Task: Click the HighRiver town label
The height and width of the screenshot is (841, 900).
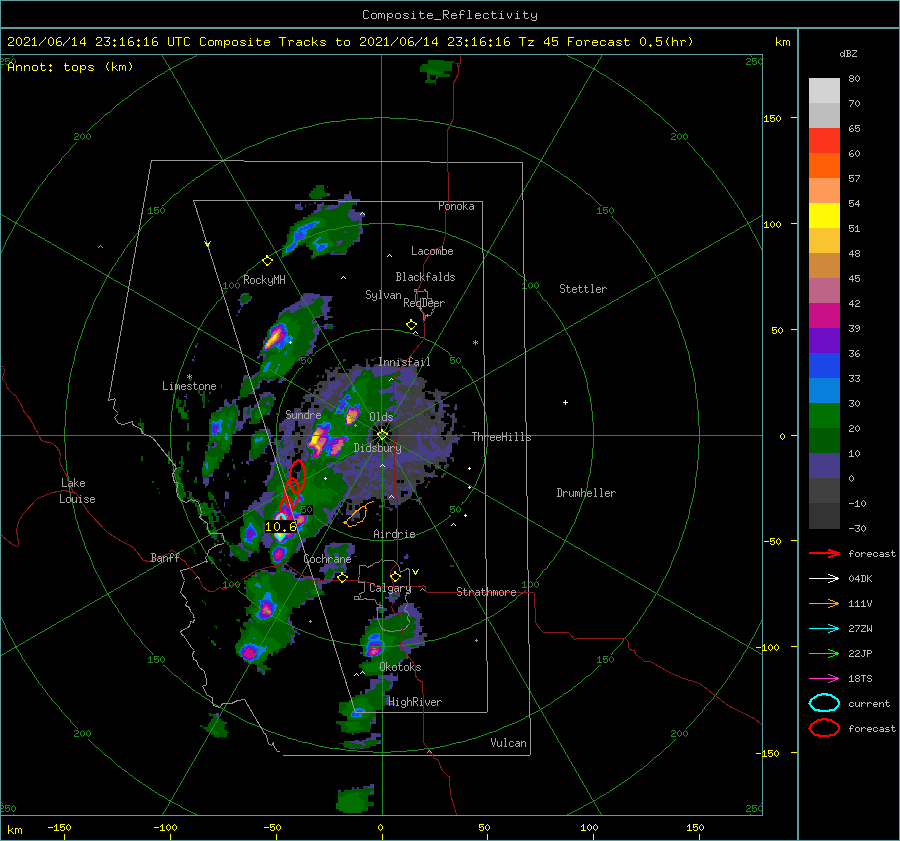Action: pos(415,702)
